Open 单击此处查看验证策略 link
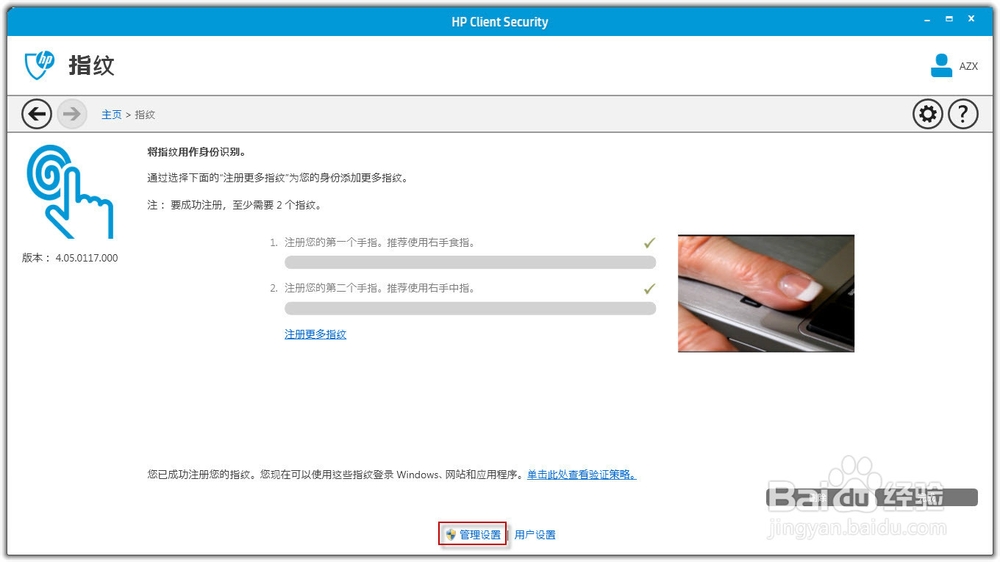1000x562 pixels. [x=581, y=475]
